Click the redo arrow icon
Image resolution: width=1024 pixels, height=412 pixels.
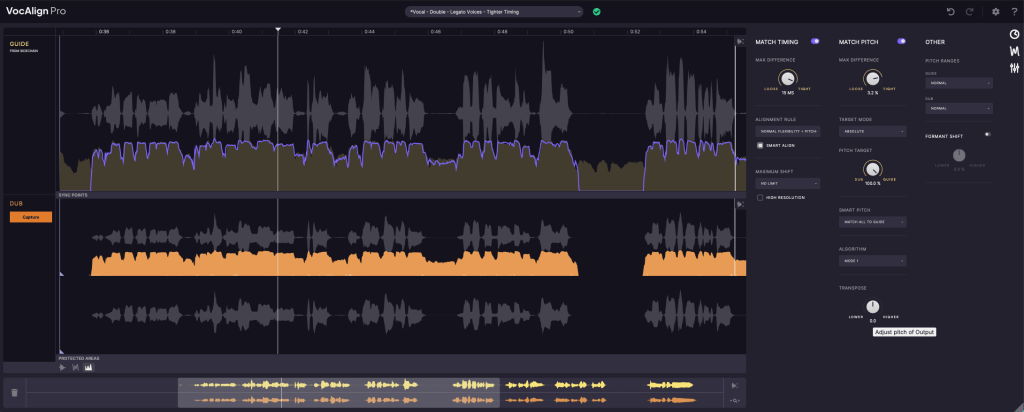[x=971, y=12]
